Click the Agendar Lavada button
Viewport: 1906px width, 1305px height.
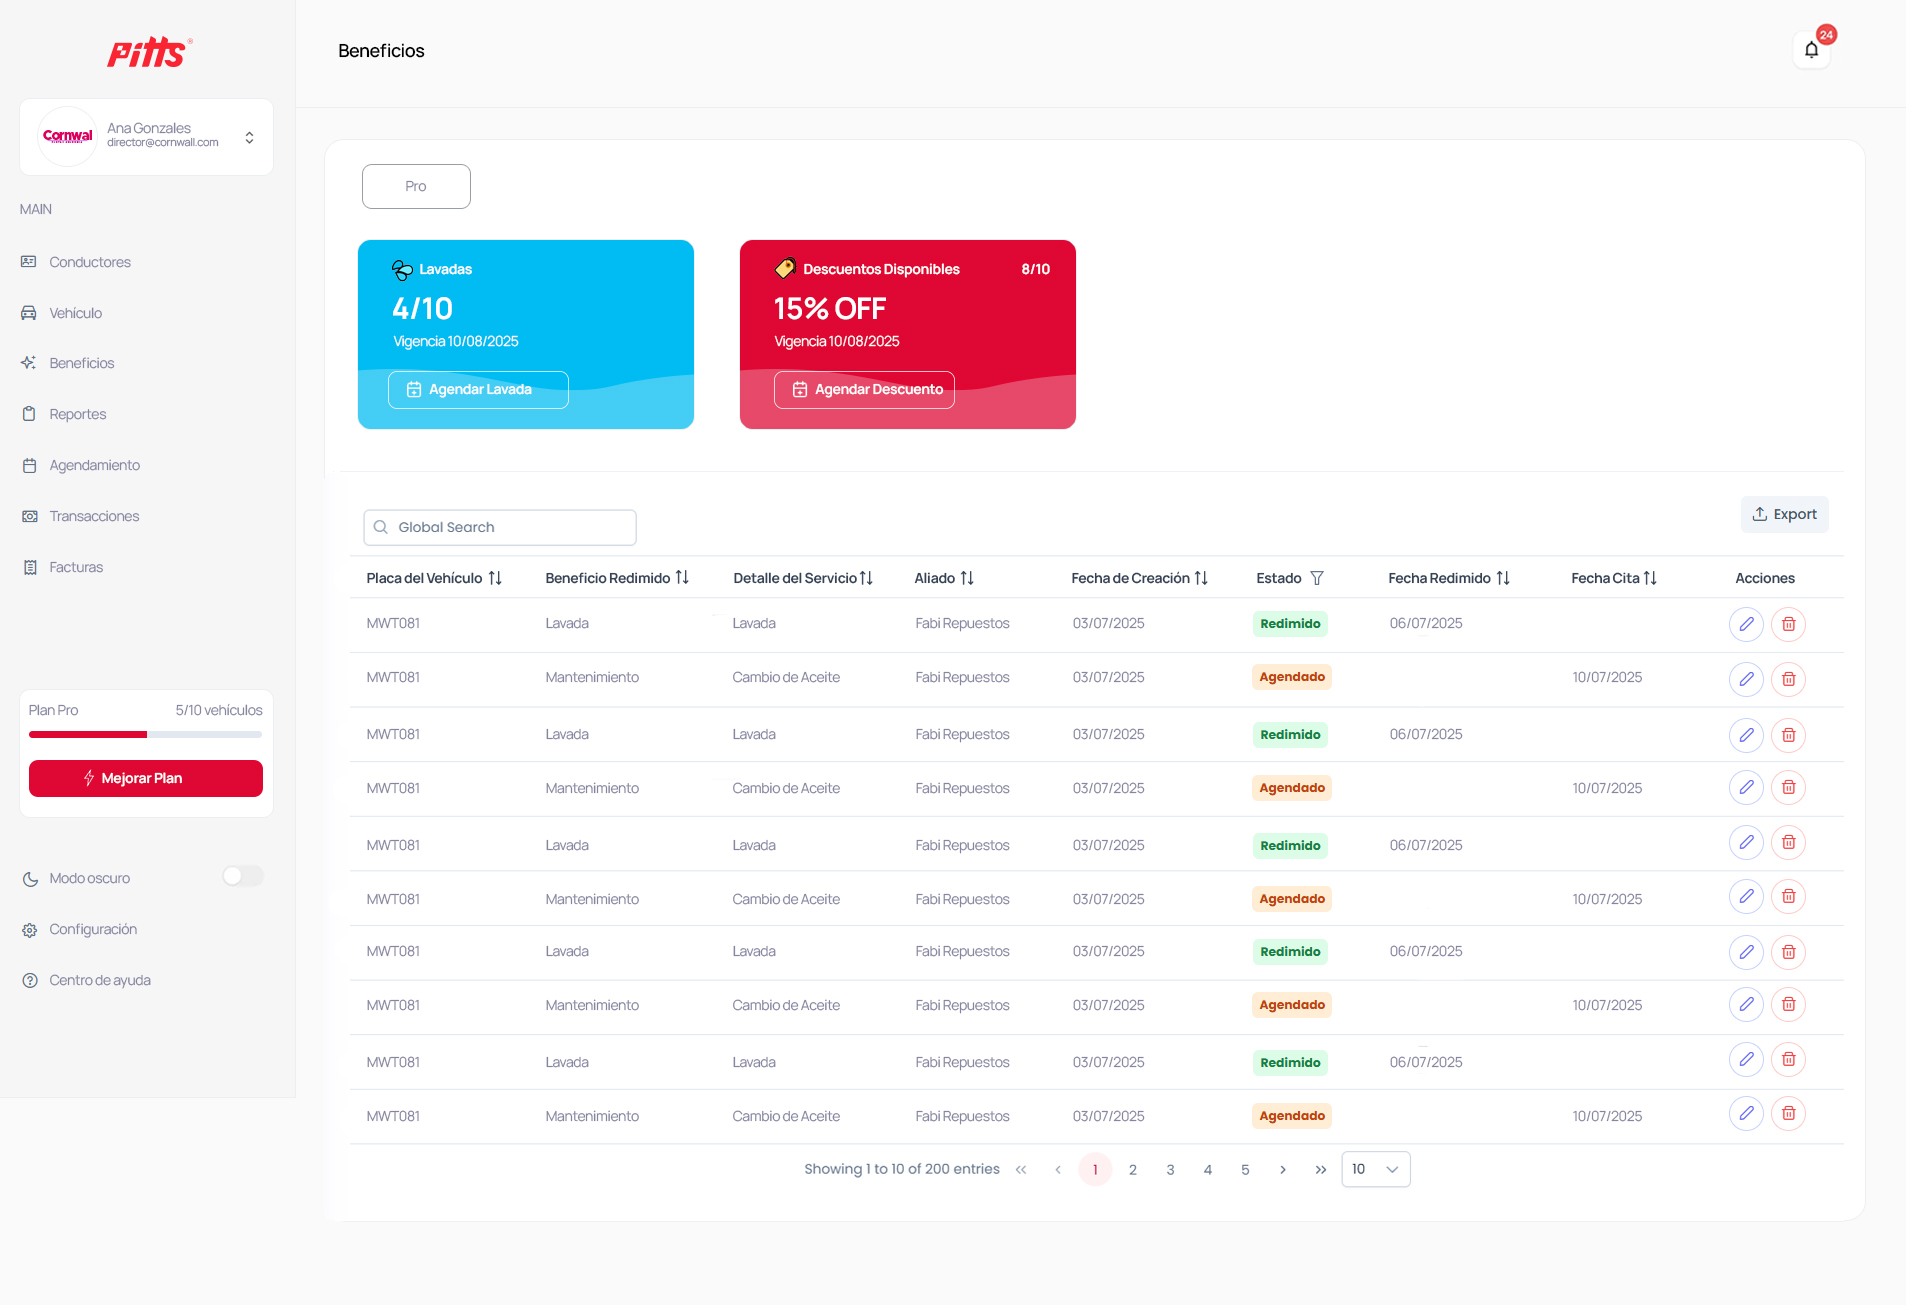(478, 390)
